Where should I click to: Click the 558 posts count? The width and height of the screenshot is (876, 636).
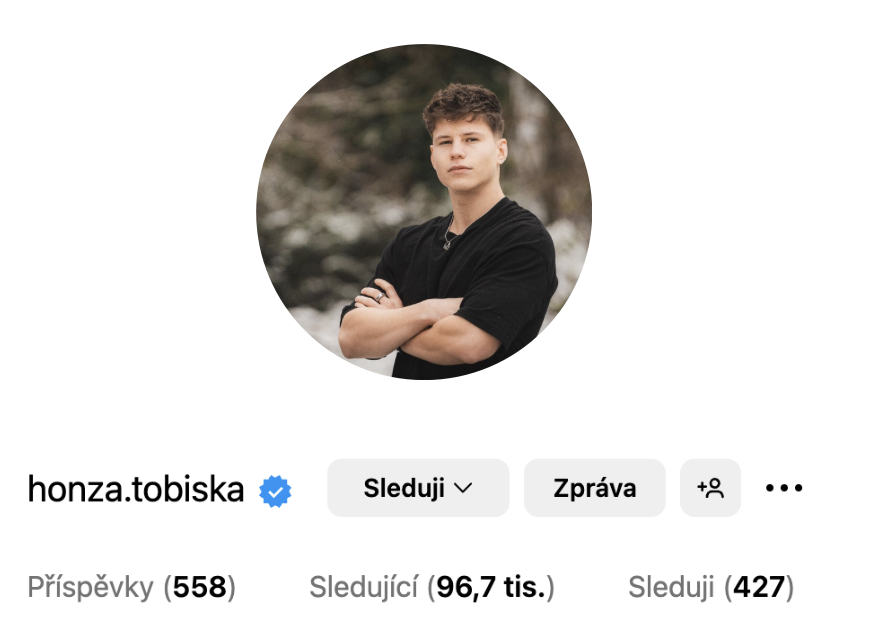pos(199,587)
